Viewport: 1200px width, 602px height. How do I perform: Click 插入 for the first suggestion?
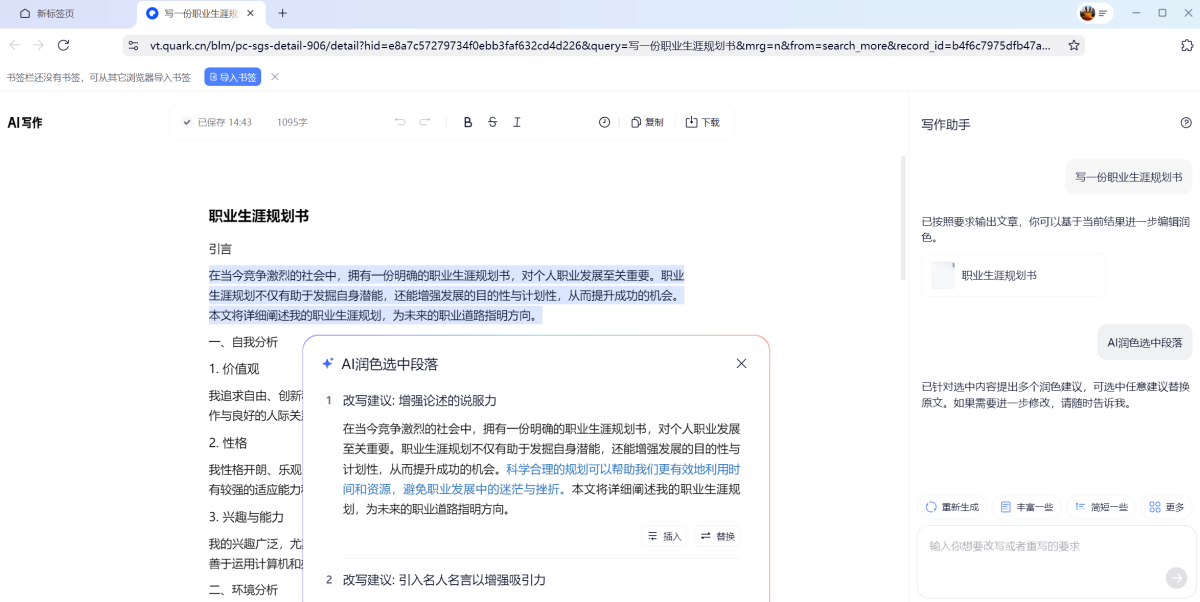665,536
